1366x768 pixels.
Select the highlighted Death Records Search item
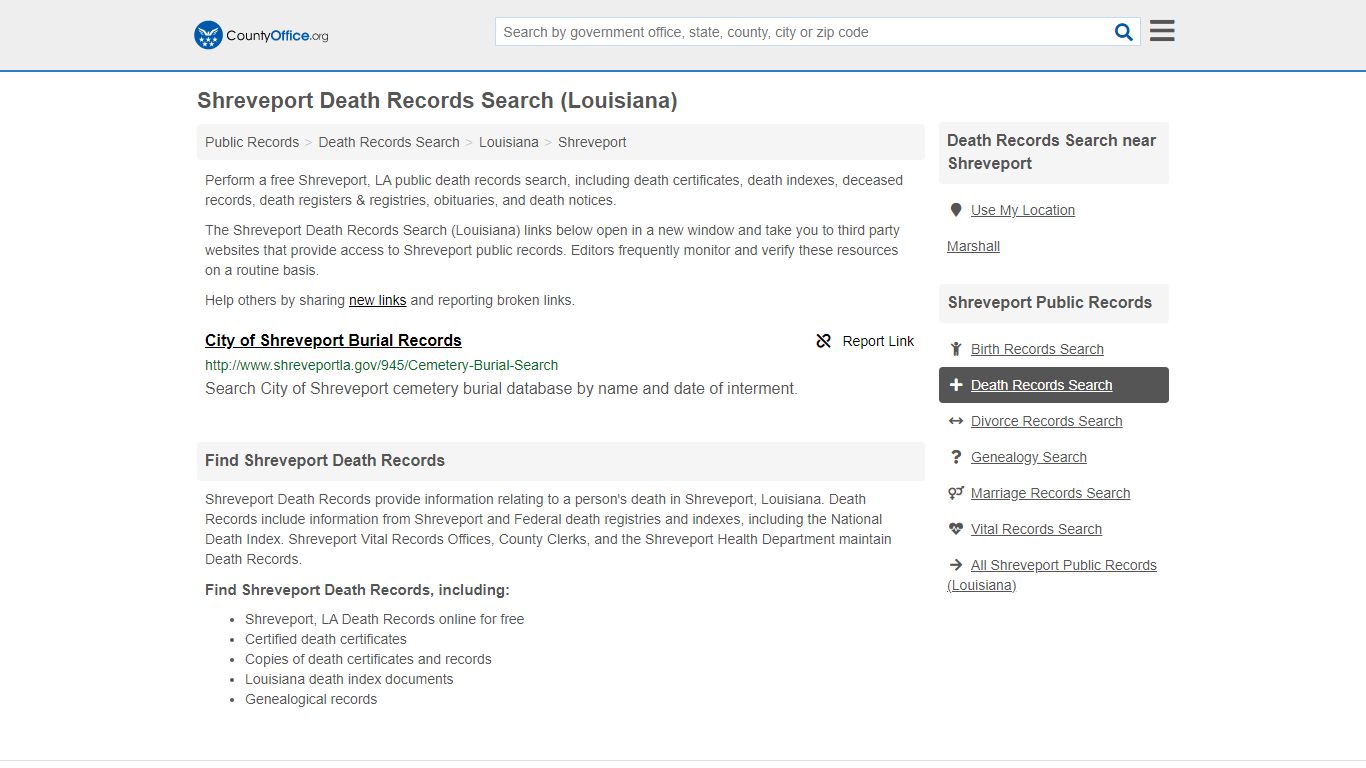[1054, 385]
